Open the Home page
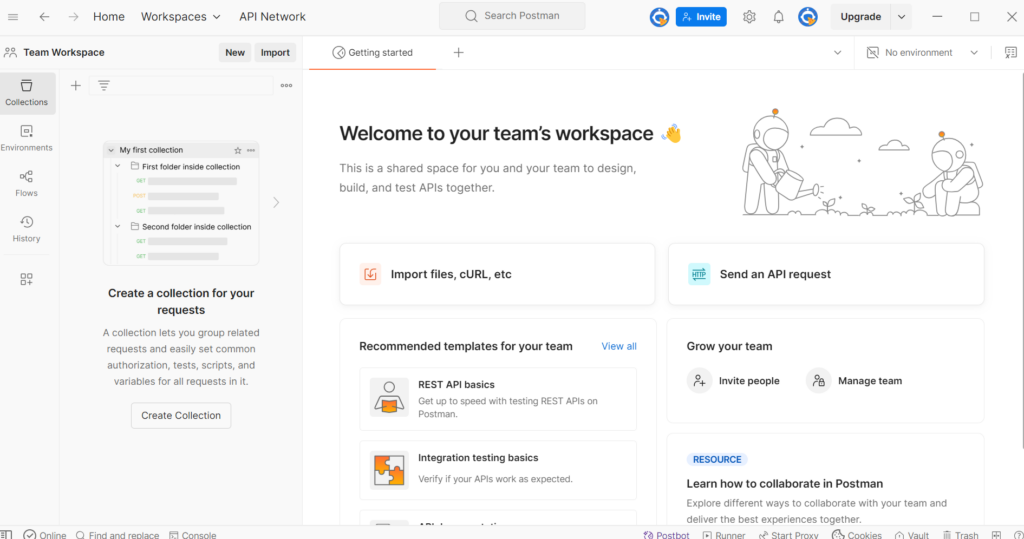Screen dimensions: 1024x539 (108, 17)
